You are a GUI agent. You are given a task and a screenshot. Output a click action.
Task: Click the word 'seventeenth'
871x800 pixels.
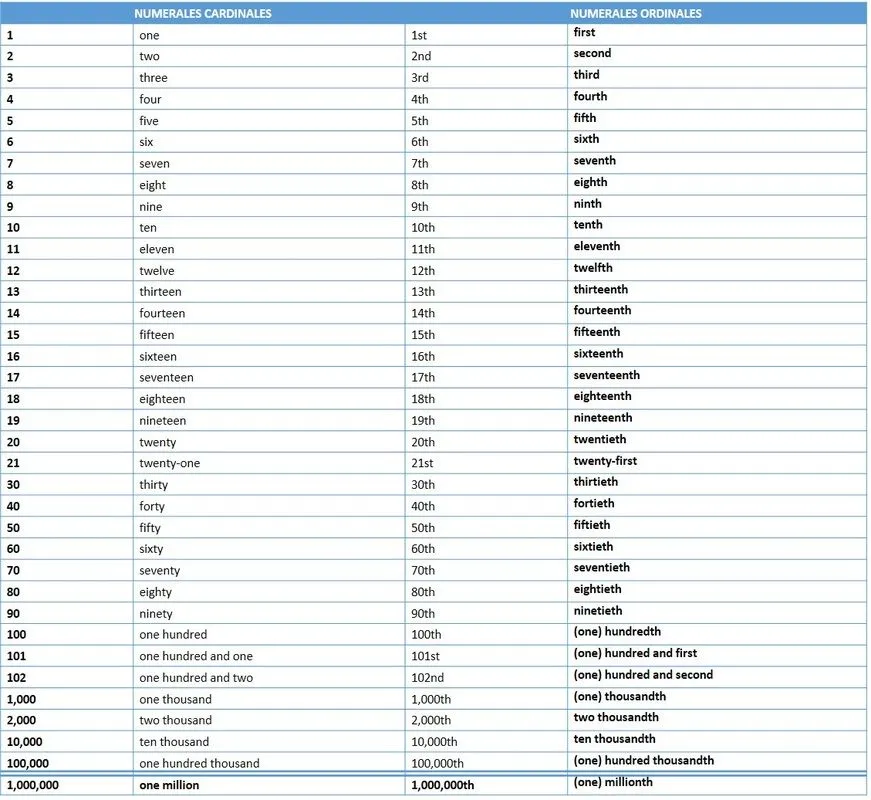(x=607, y=376)
